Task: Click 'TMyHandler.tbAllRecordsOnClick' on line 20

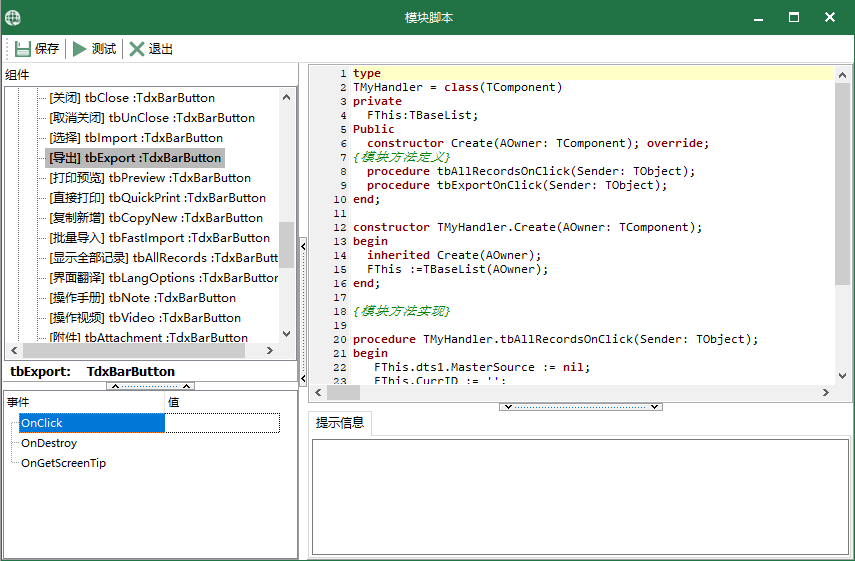Action: [528, 339]
